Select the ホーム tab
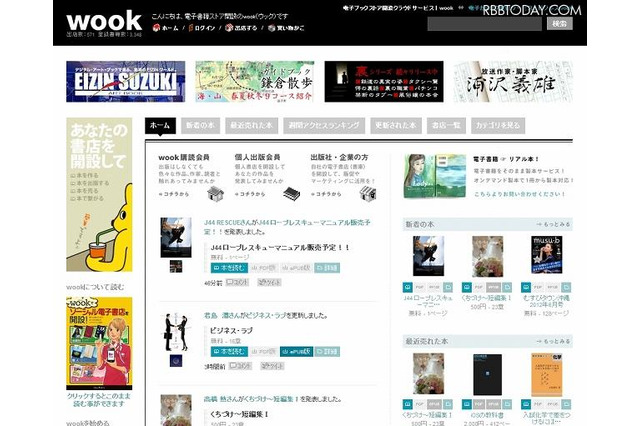 160,126
